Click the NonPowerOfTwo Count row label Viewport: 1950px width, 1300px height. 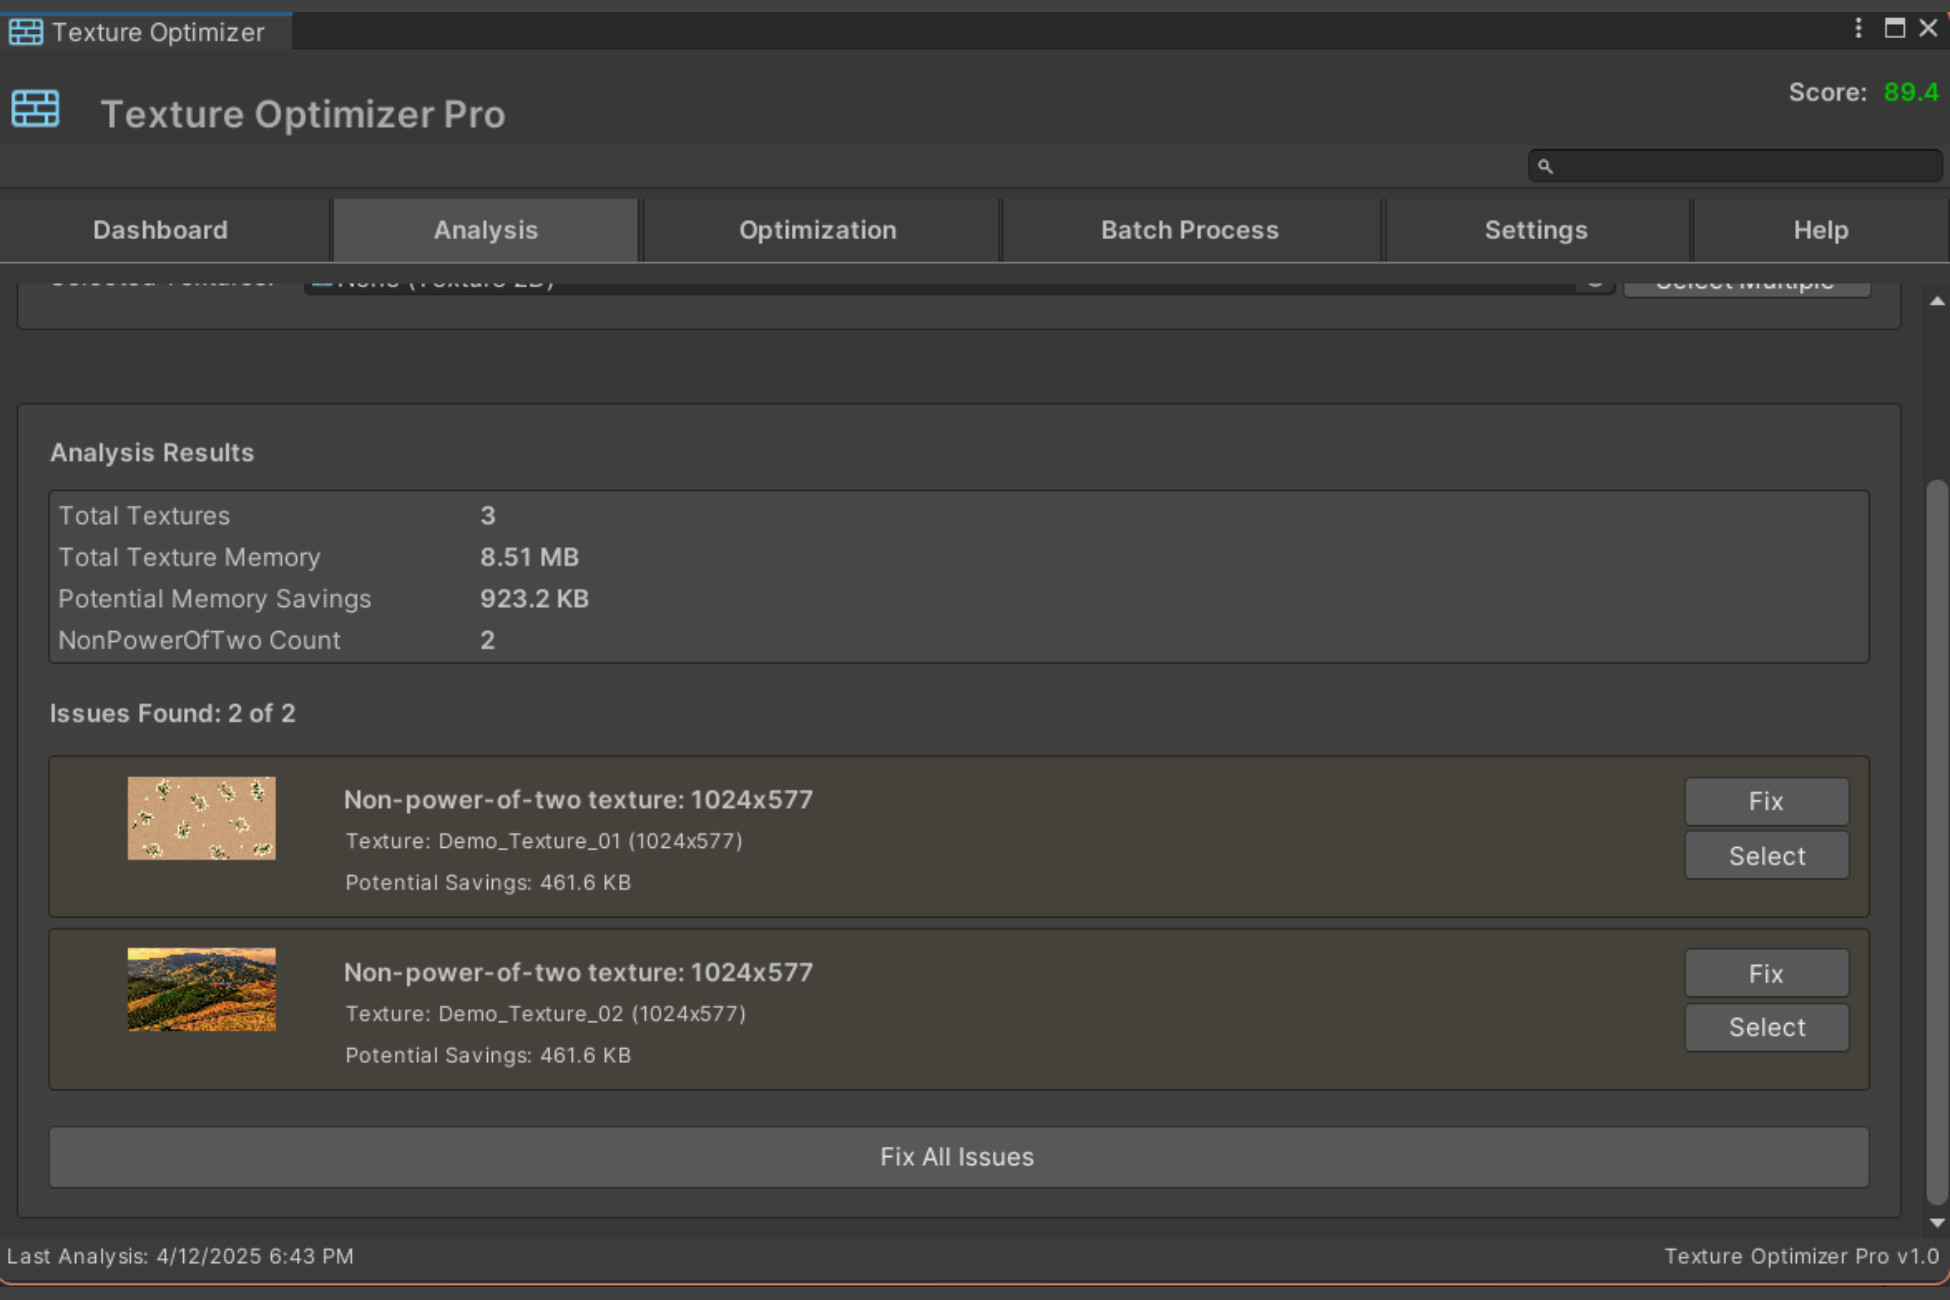pyautogui.click(x=199, y=640)
